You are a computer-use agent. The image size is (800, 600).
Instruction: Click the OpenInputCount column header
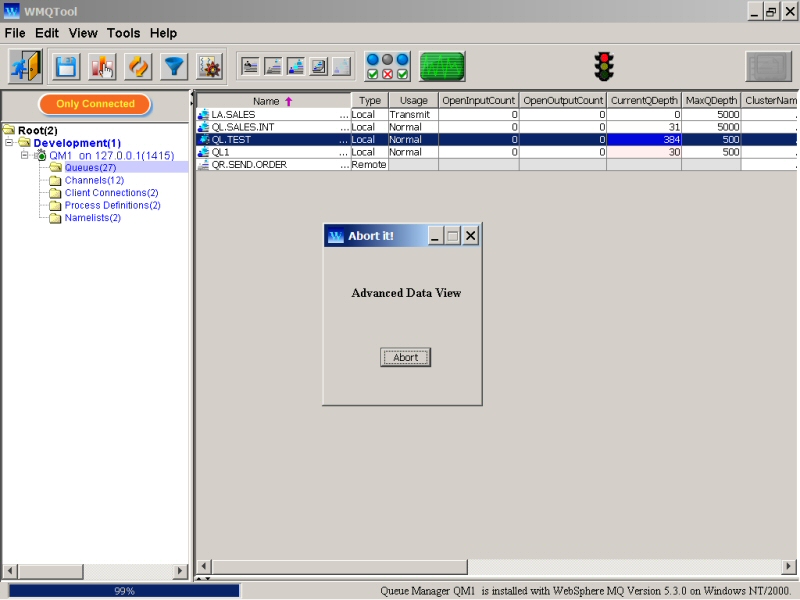point(479,101)
